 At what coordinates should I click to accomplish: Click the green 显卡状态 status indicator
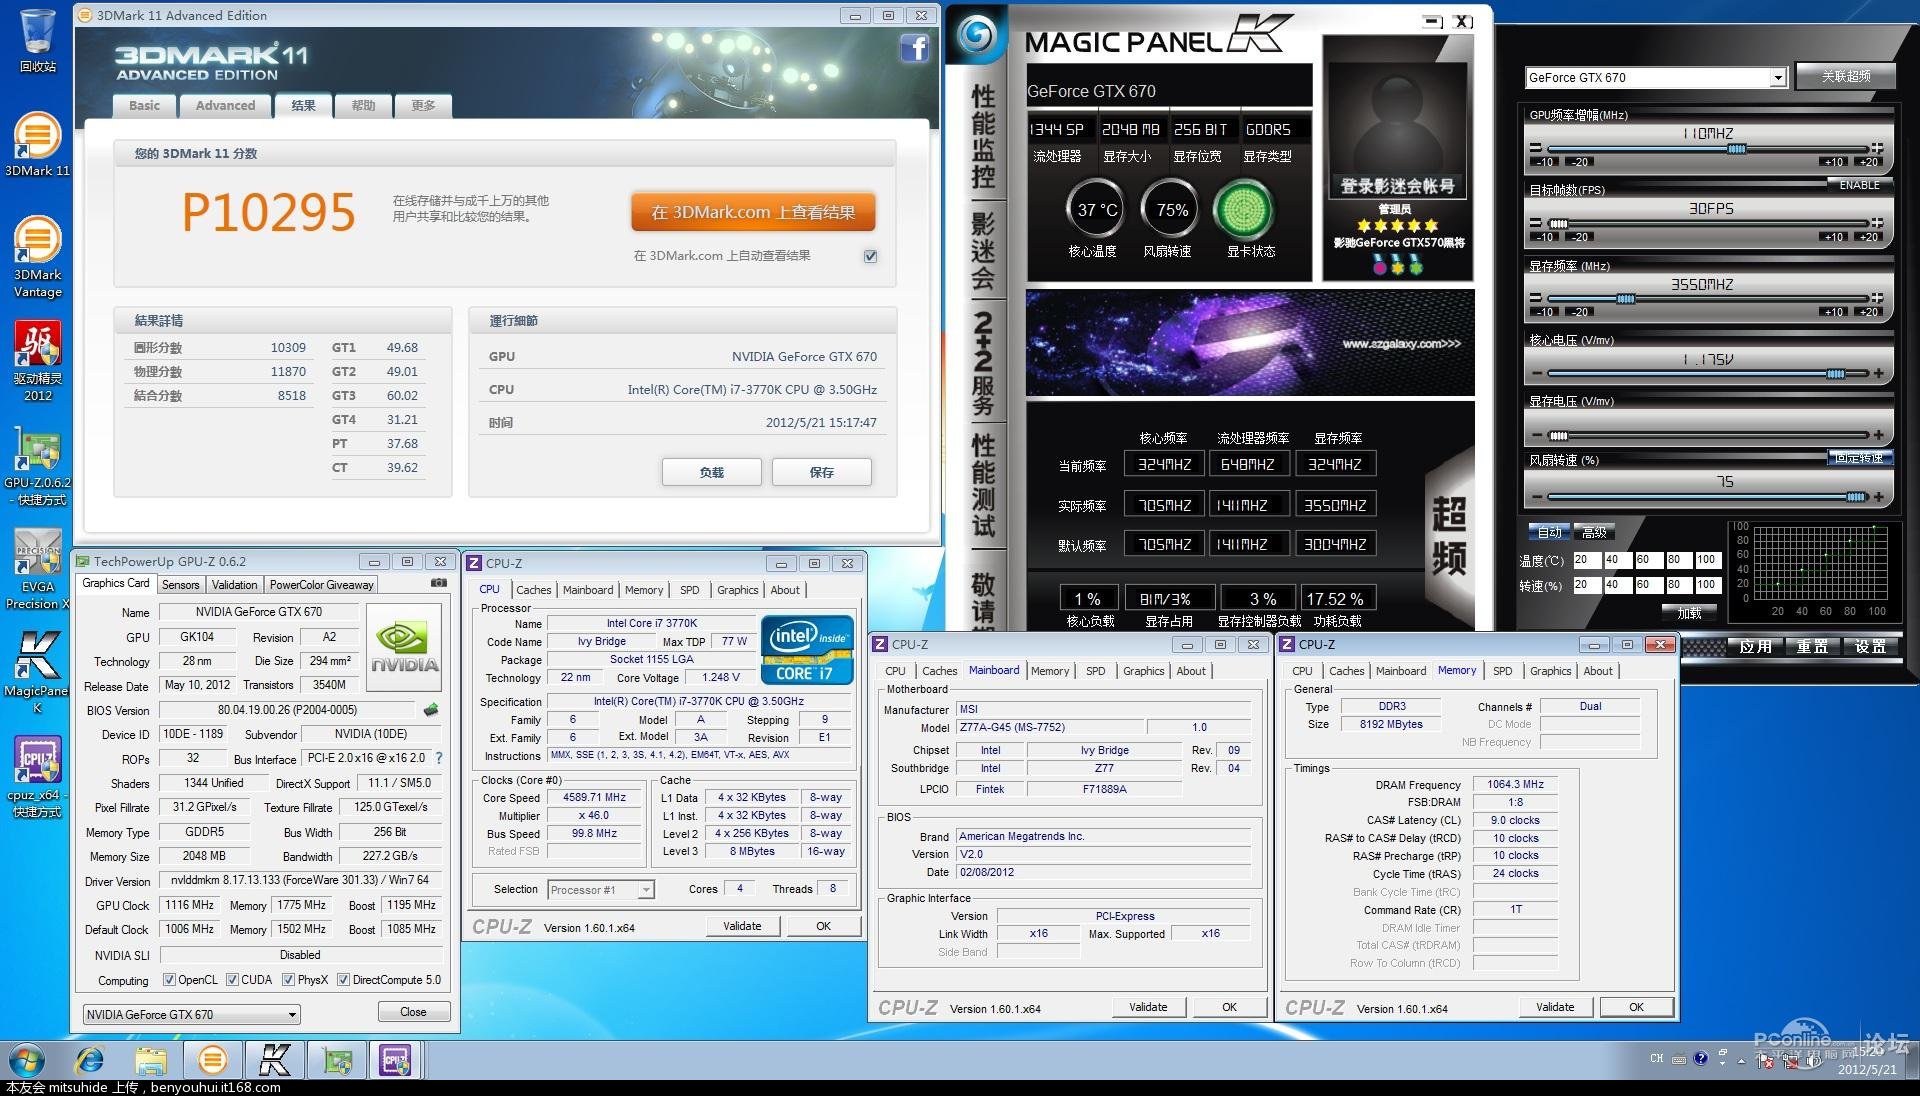pos(1242,210)
